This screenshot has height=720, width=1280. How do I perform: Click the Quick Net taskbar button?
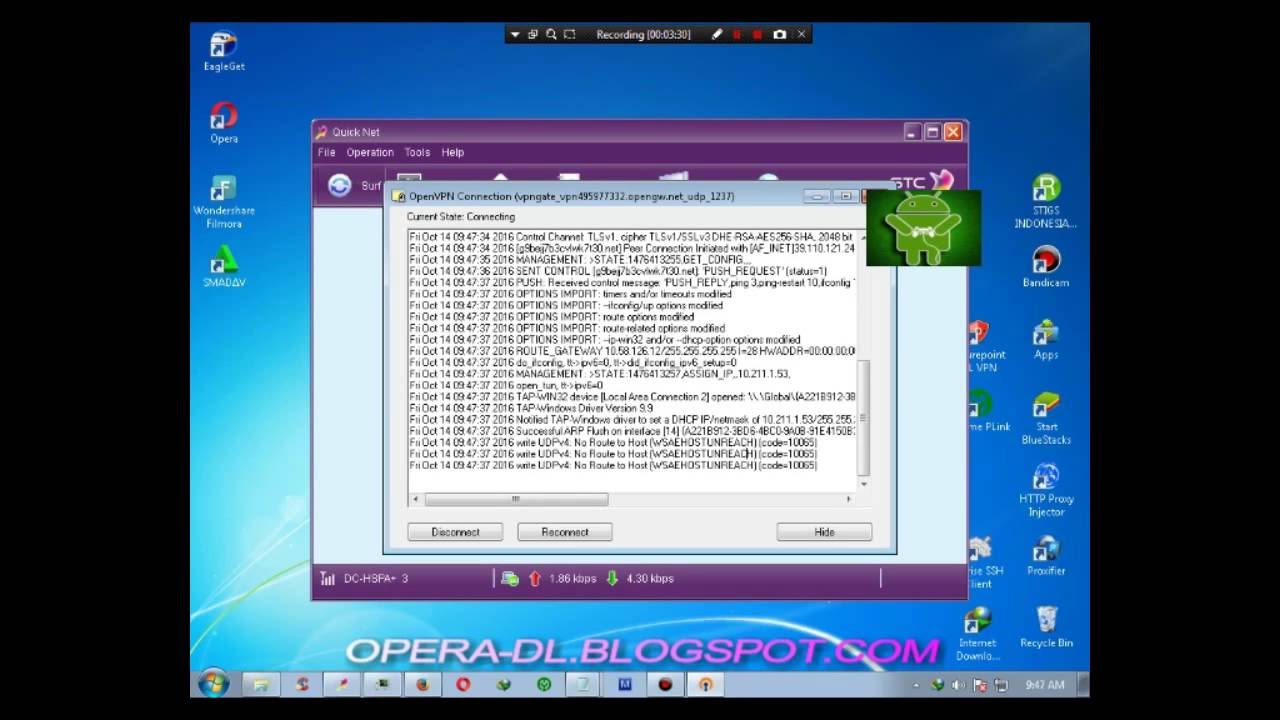point(341,685)
